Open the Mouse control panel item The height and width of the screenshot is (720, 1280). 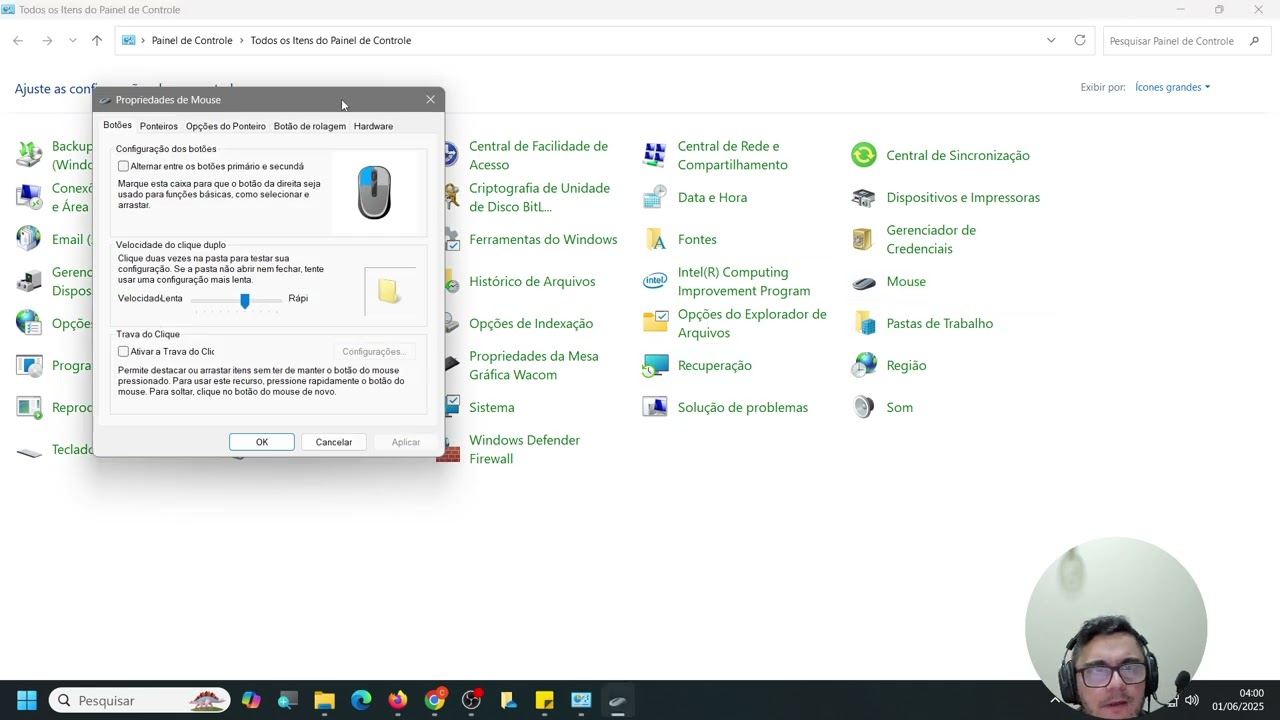point(905,281)
